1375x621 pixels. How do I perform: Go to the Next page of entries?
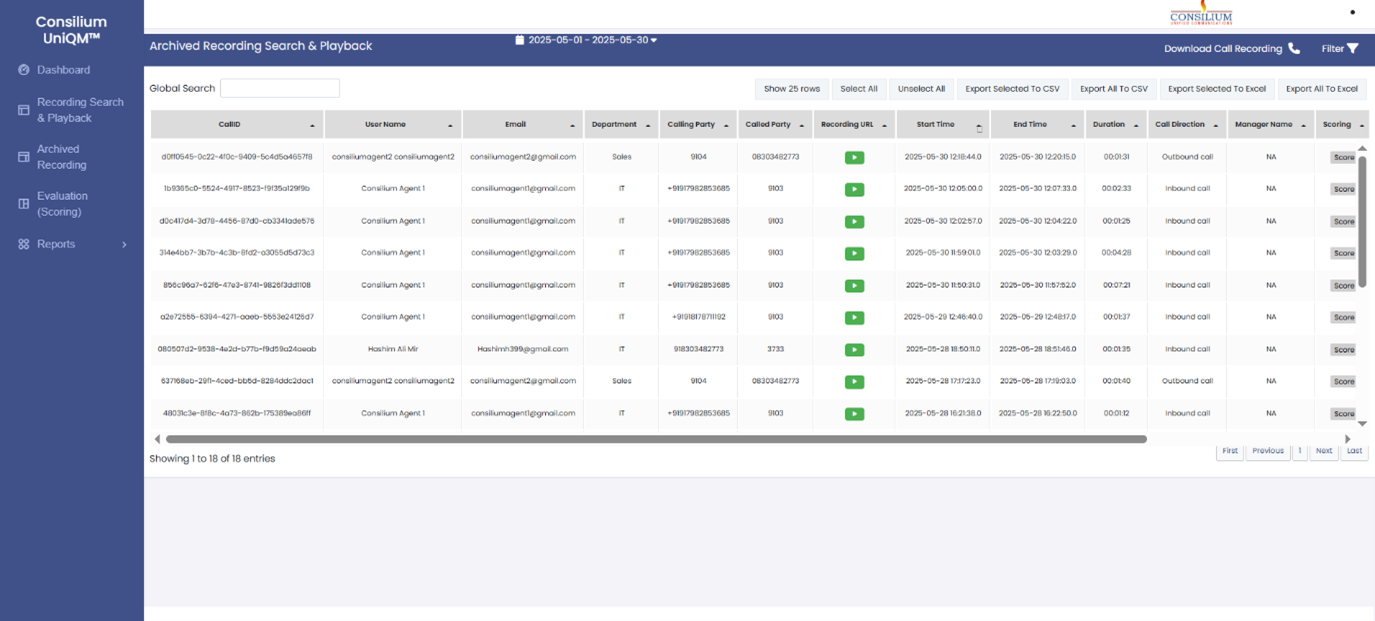(x=1323, y=451)
